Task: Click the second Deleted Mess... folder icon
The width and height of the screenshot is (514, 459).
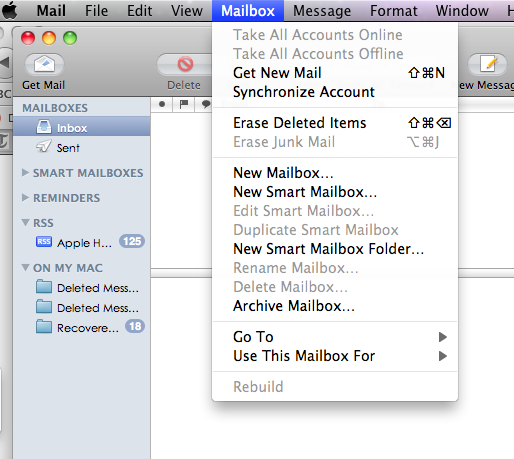Action: coord(44,307)
